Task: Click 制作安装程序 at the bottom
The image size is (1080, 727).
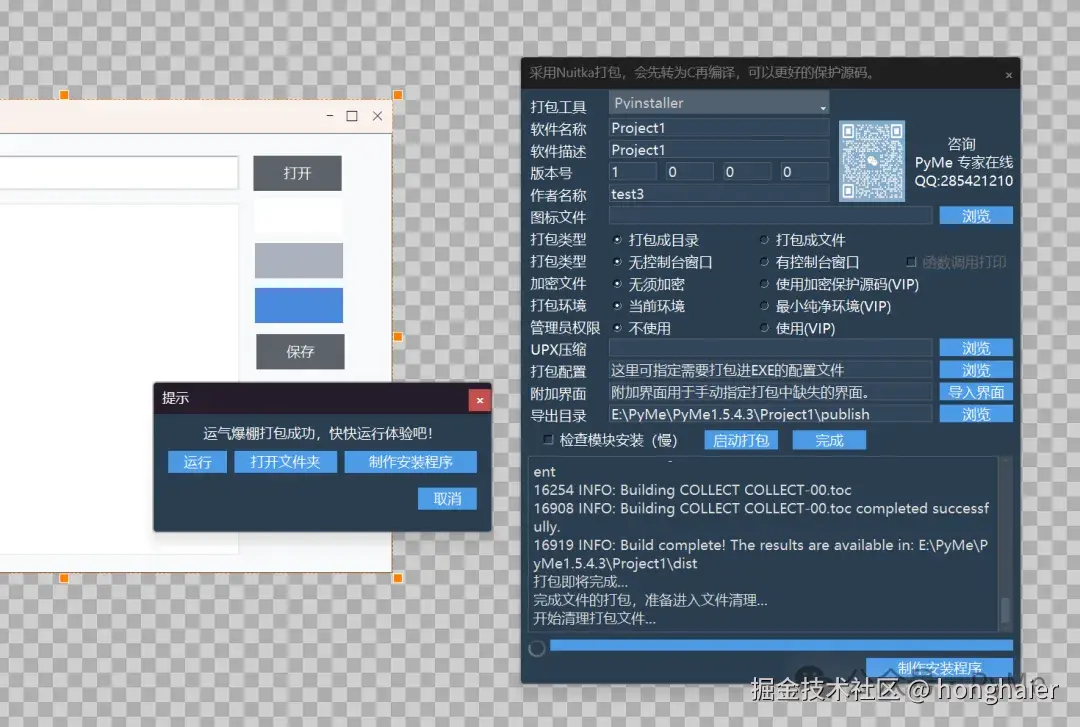Action: (938, 667)
